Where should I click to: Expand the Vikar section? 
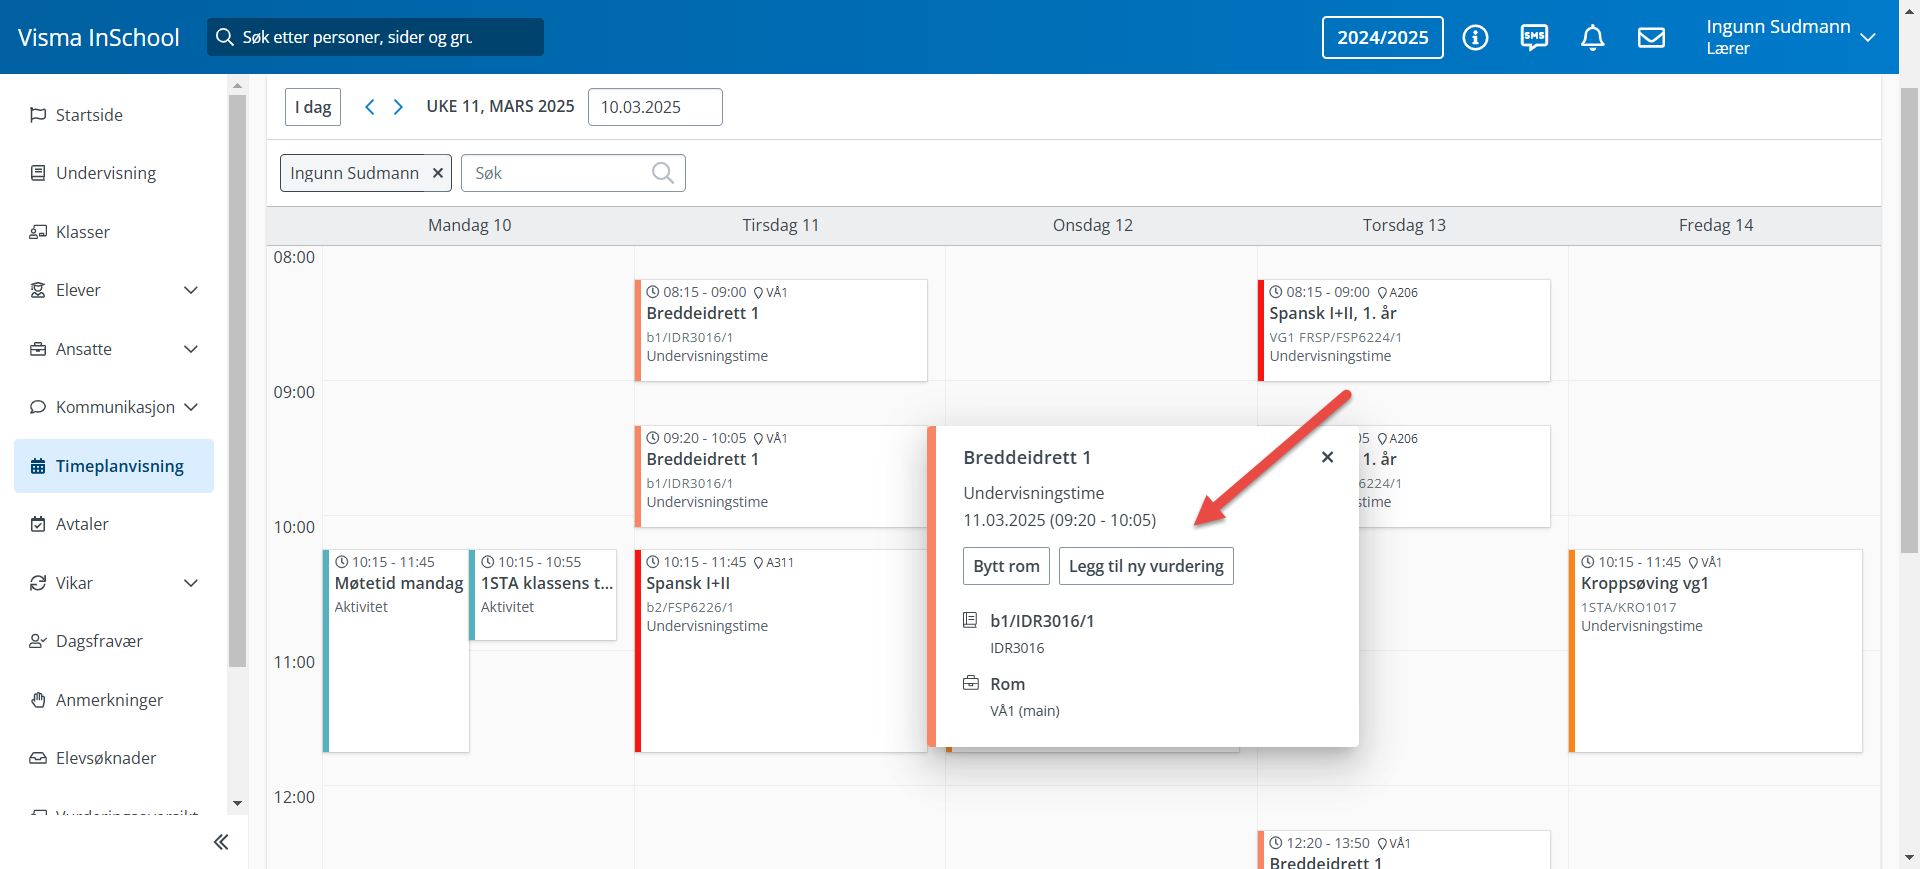[191, 583]
